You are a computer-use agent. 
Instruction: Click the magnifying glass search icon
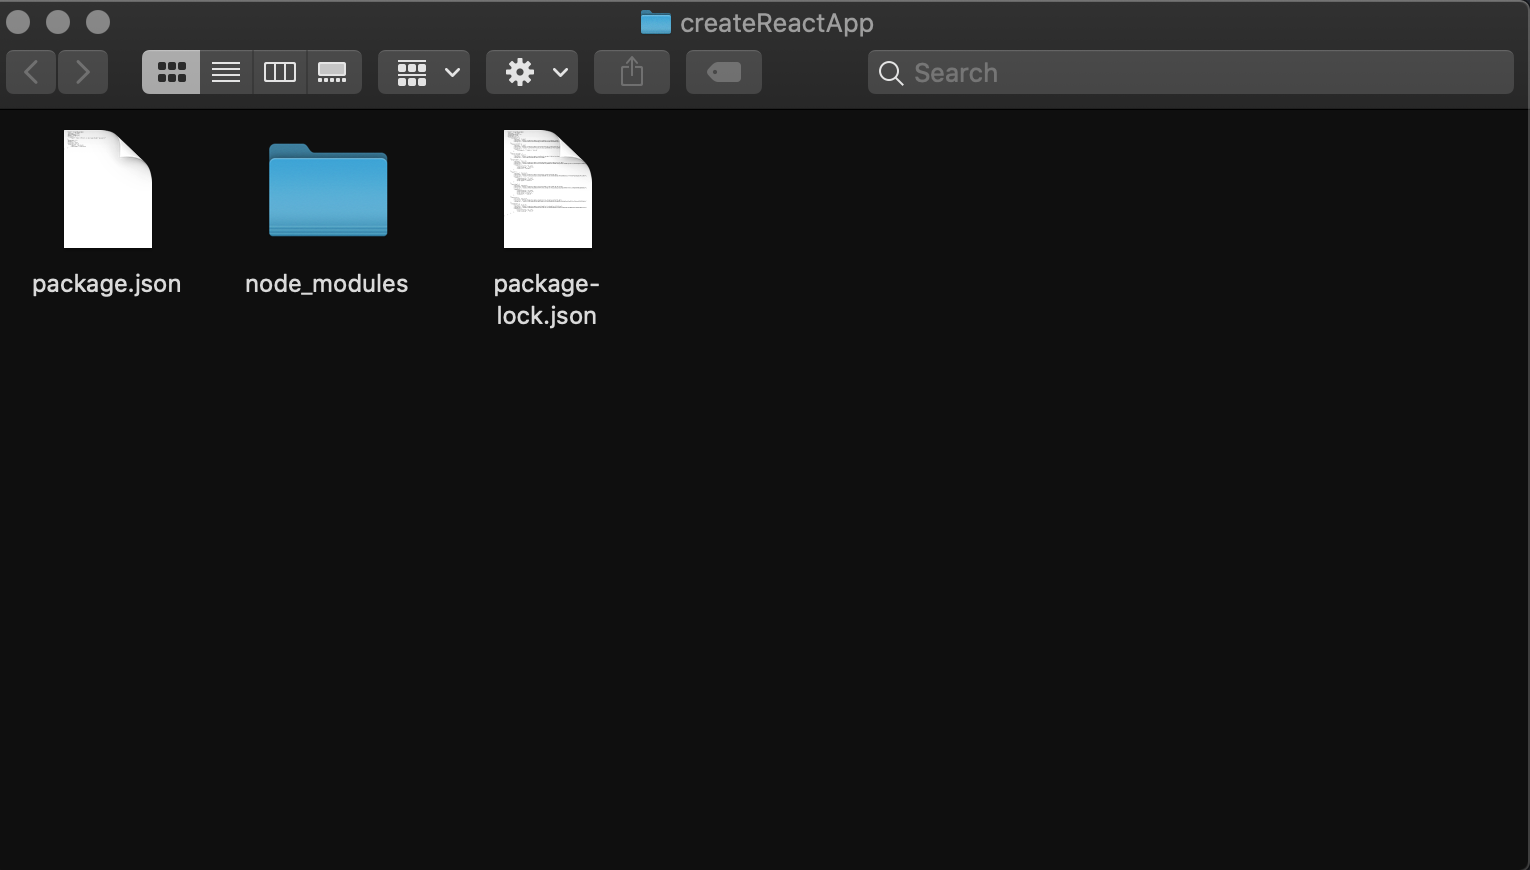pyautogui.click(x=891, y=73)
